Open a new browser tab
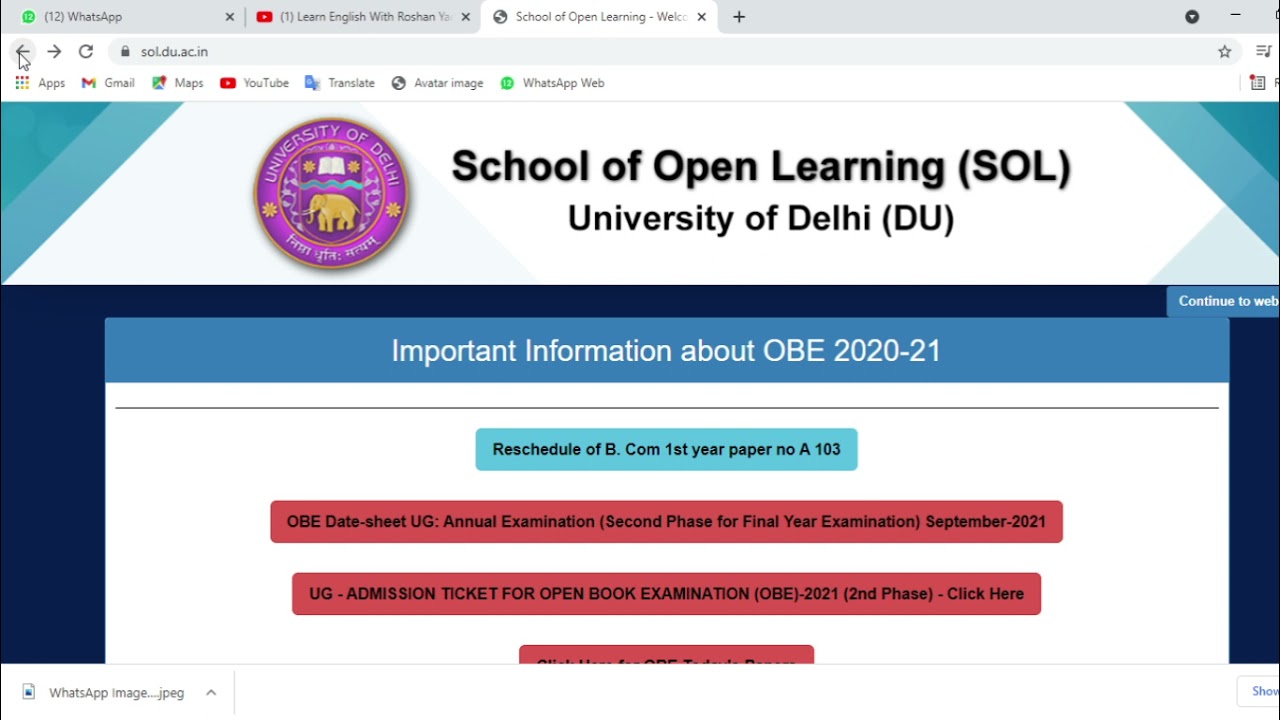The width and height of the screenshot is (1280, 720). 739,17
